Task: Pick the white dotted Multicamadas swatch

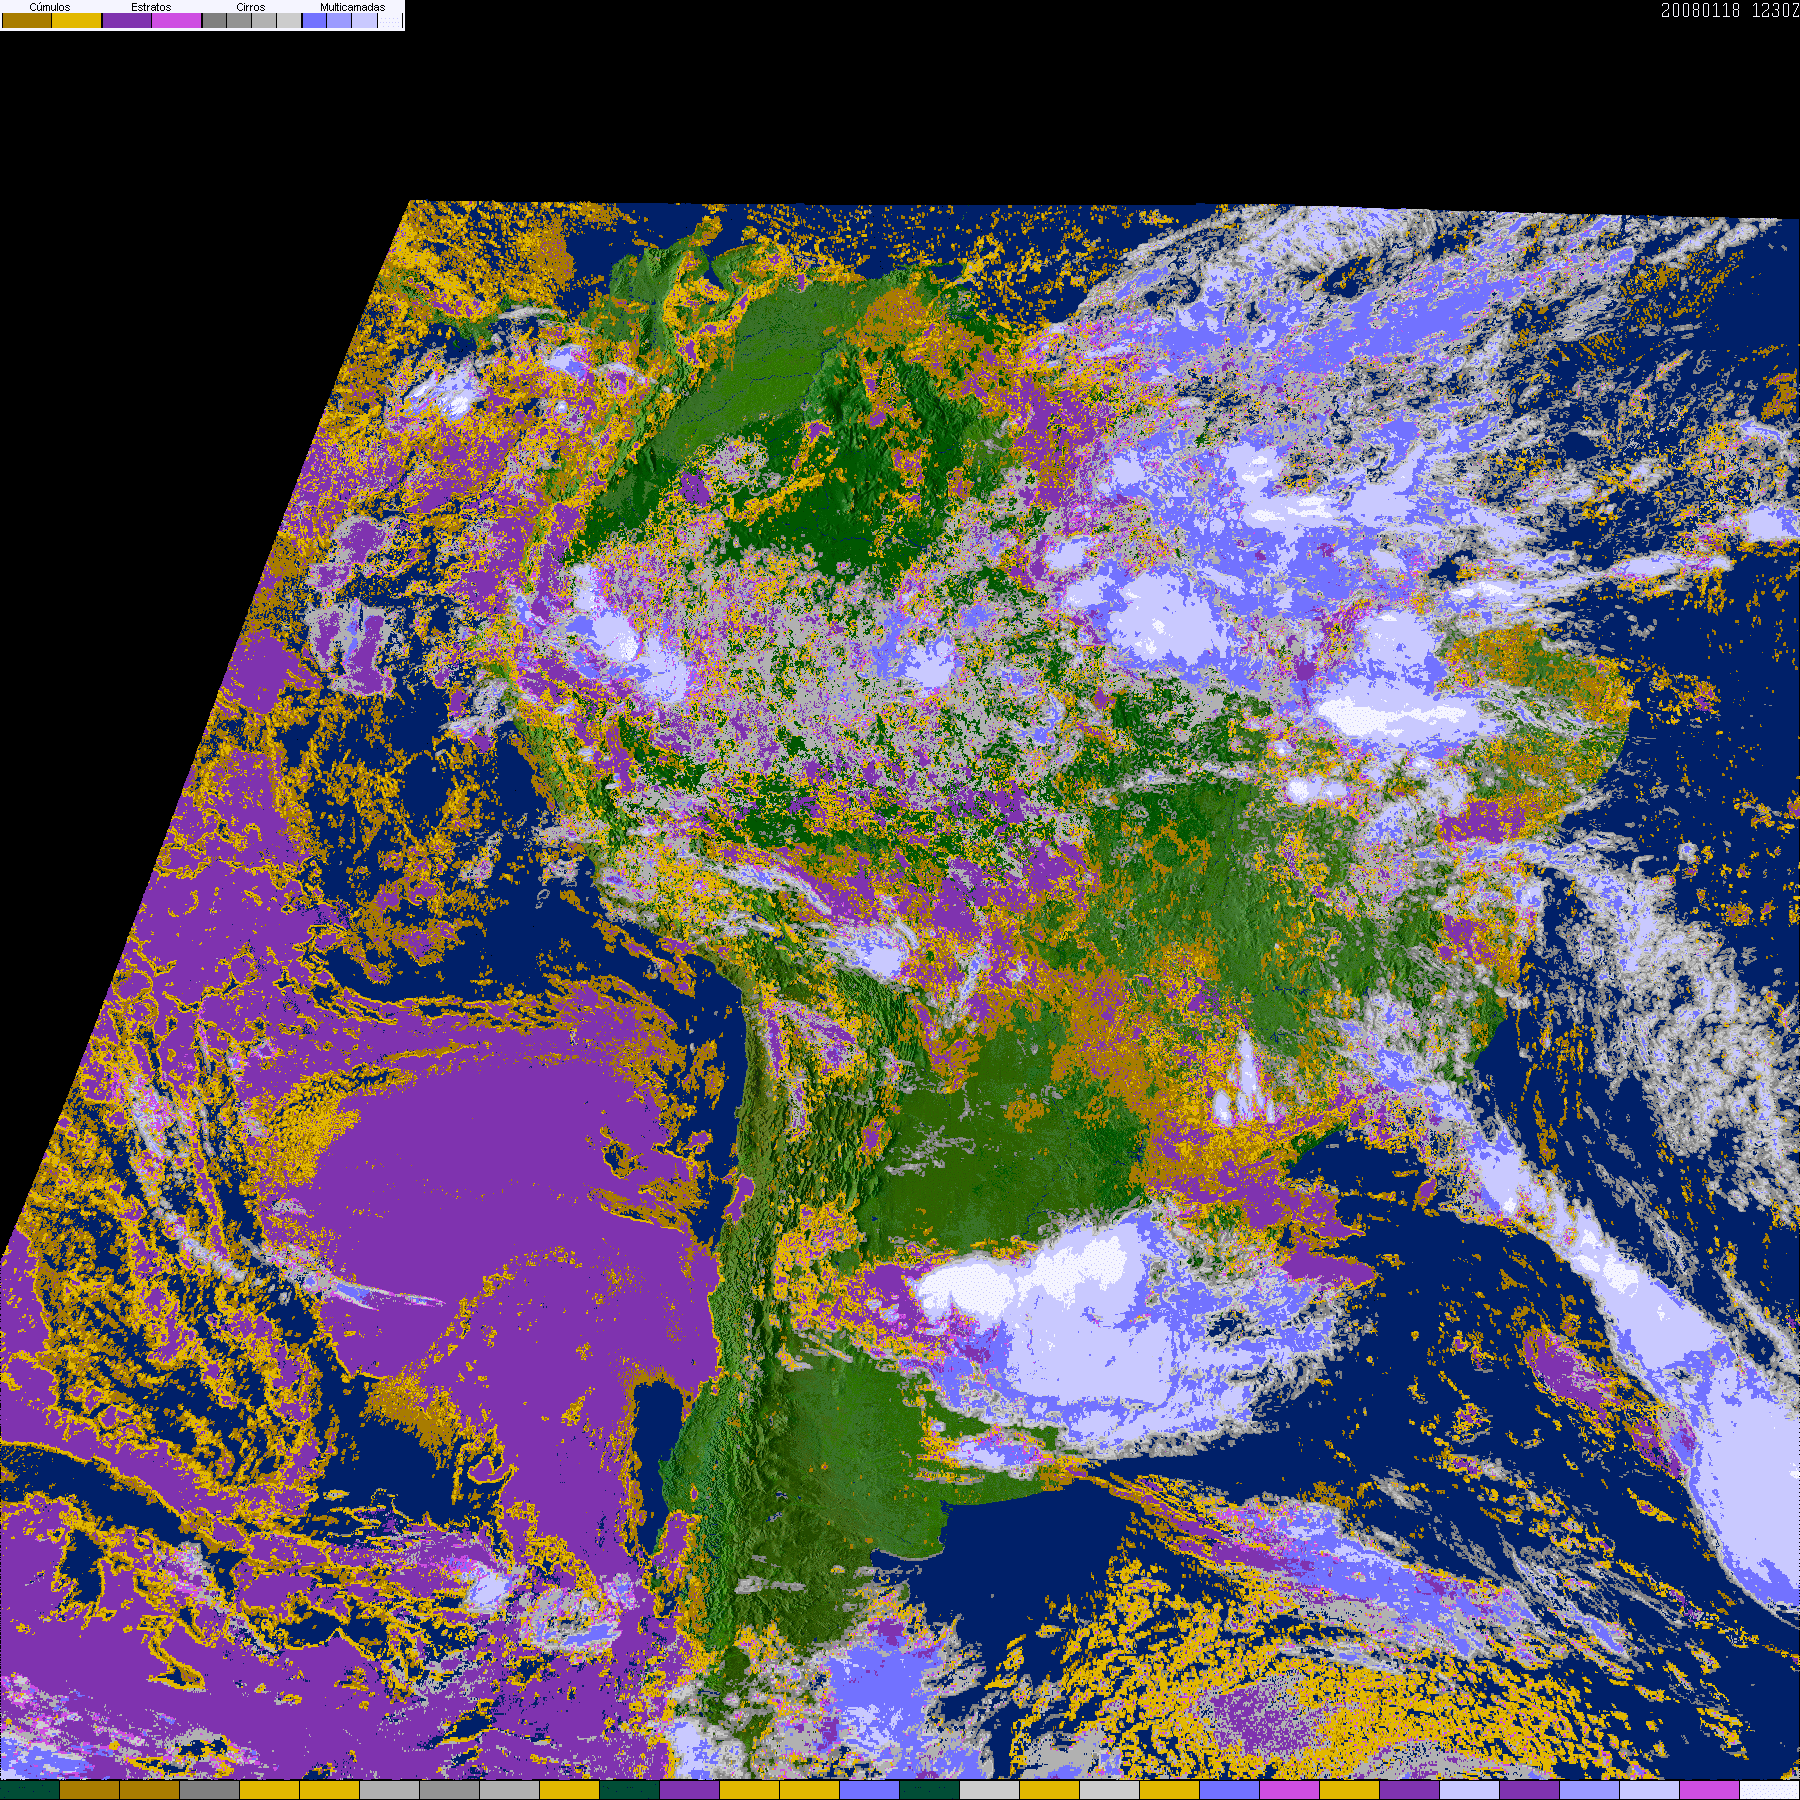Action: 390,21
